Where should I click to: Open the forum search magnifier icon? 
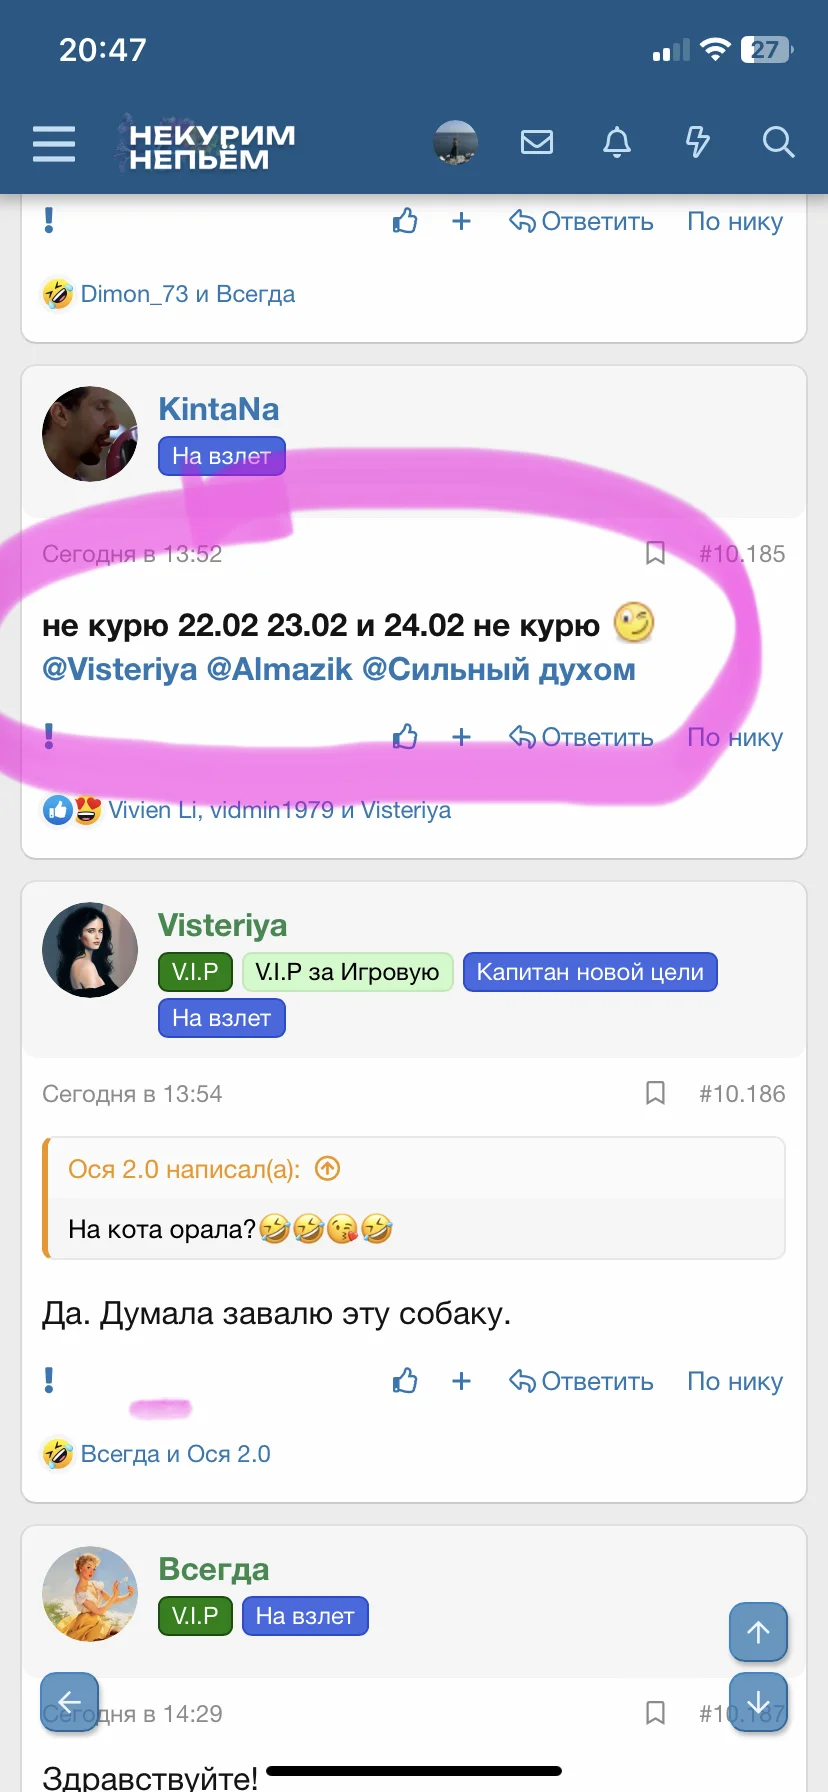(x=778, y=143)
